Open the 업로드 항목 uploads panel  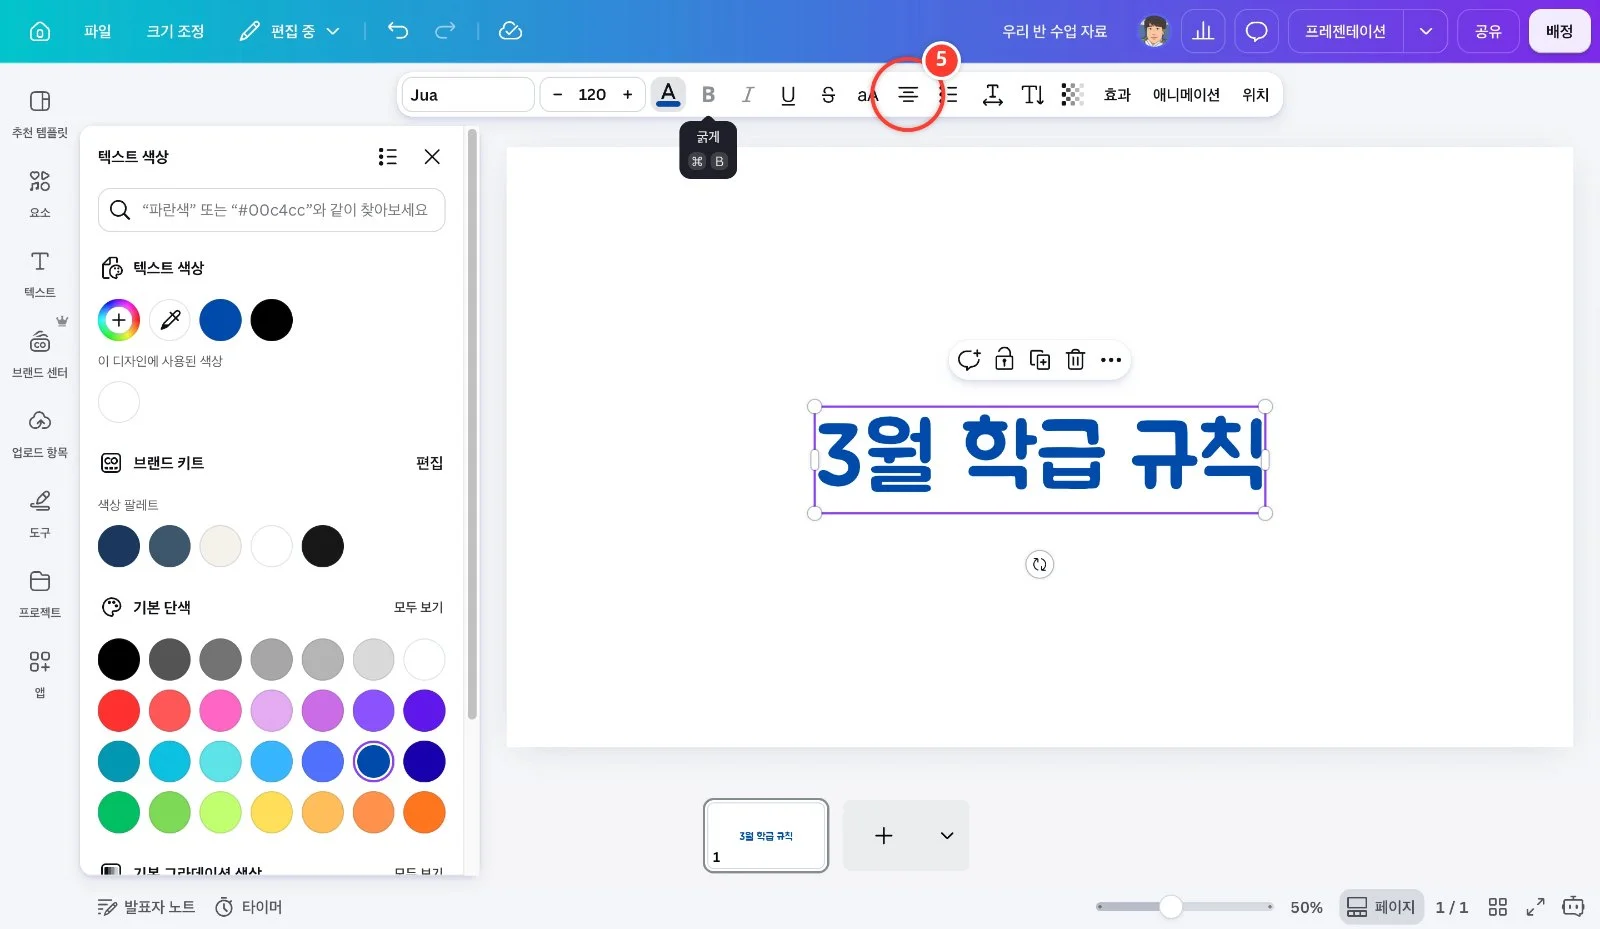[40, 433]
